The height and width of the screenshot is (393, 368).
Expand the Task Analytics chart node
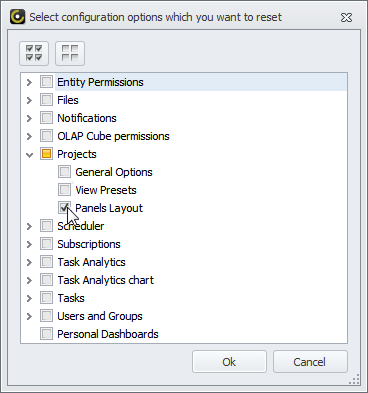coord(29,280)
